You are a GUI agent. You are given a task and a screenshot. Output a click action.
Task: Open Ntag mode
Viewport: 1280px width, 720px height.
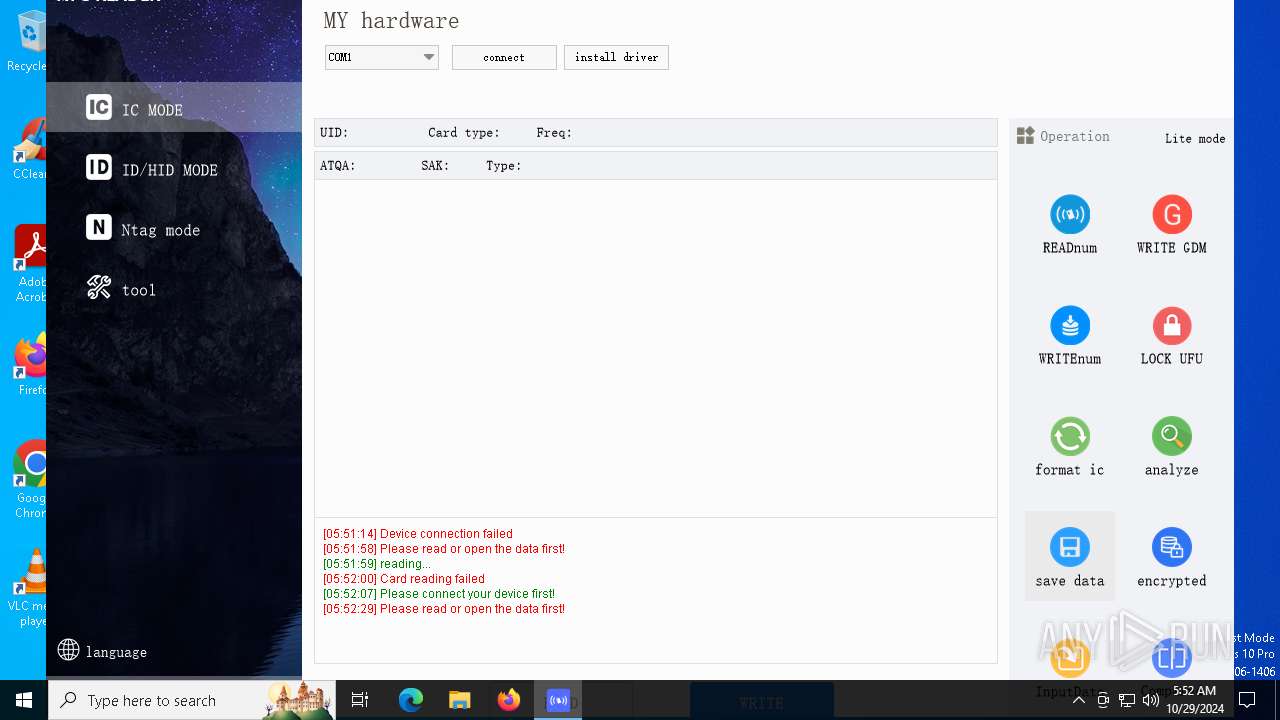174,228
